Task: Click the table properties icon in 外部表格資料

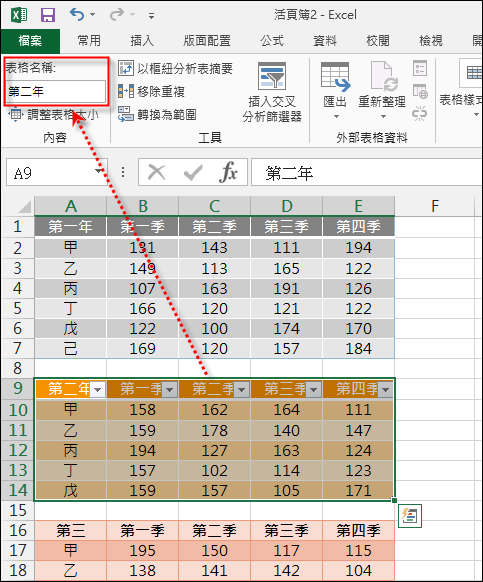Action: coord(420,68)
